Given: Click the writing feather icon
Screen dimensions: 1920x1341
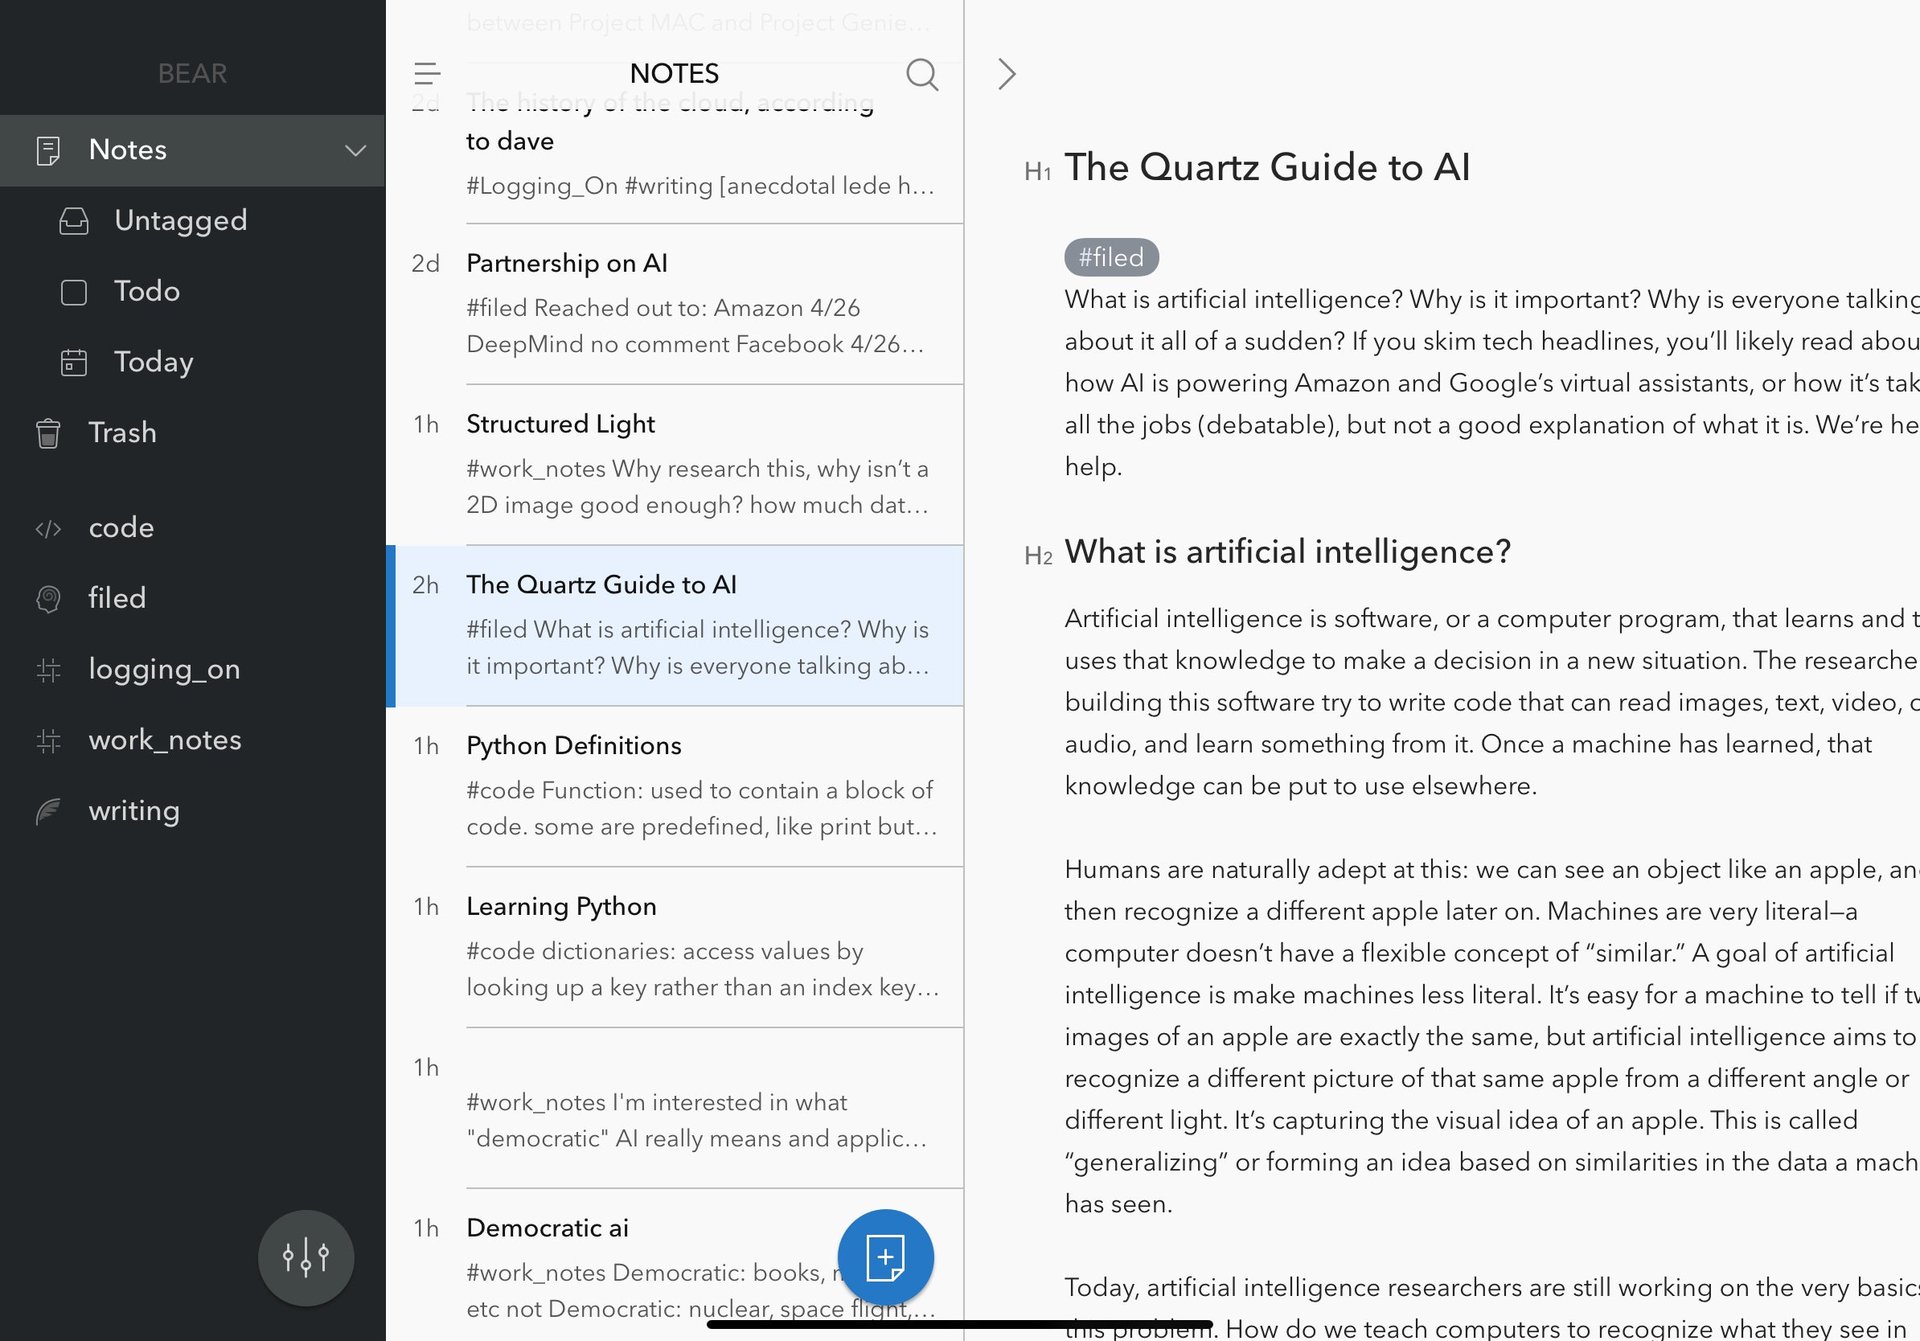Looking at the screenshot, I should (x=48, y=811).
